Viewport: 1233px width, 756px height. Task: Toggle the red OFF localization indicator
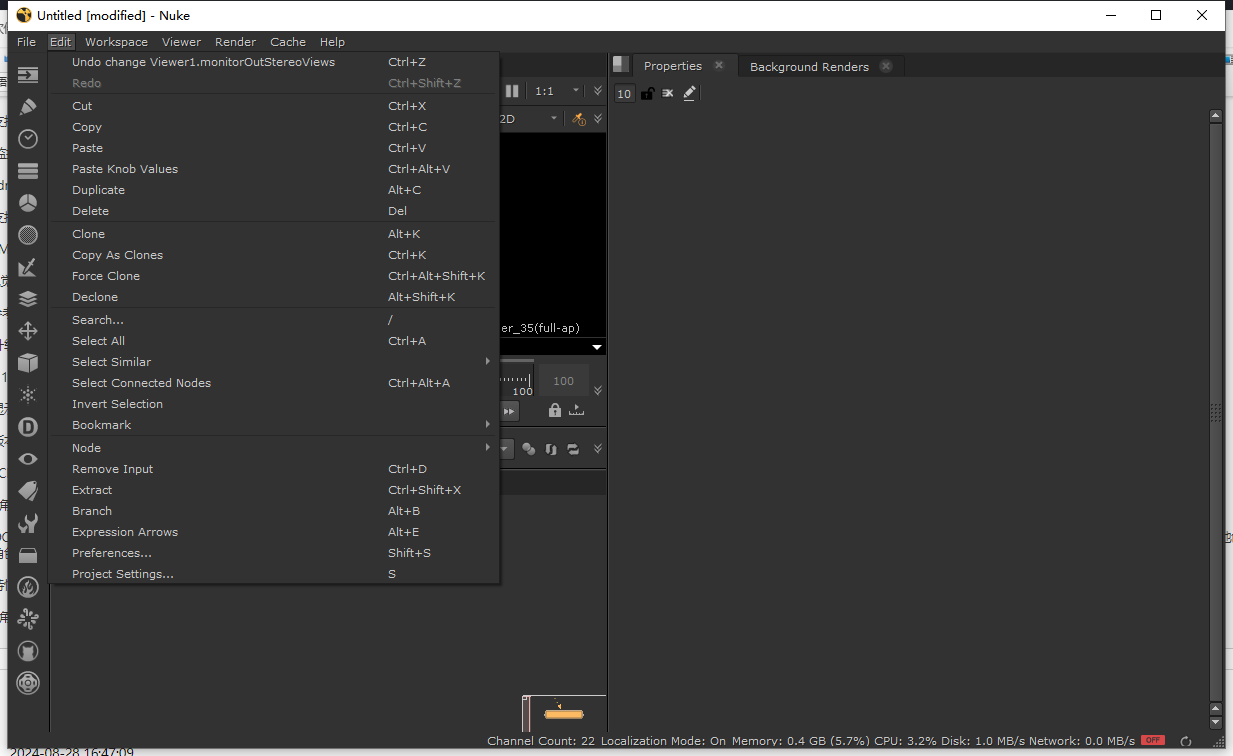pos(1153,740)
